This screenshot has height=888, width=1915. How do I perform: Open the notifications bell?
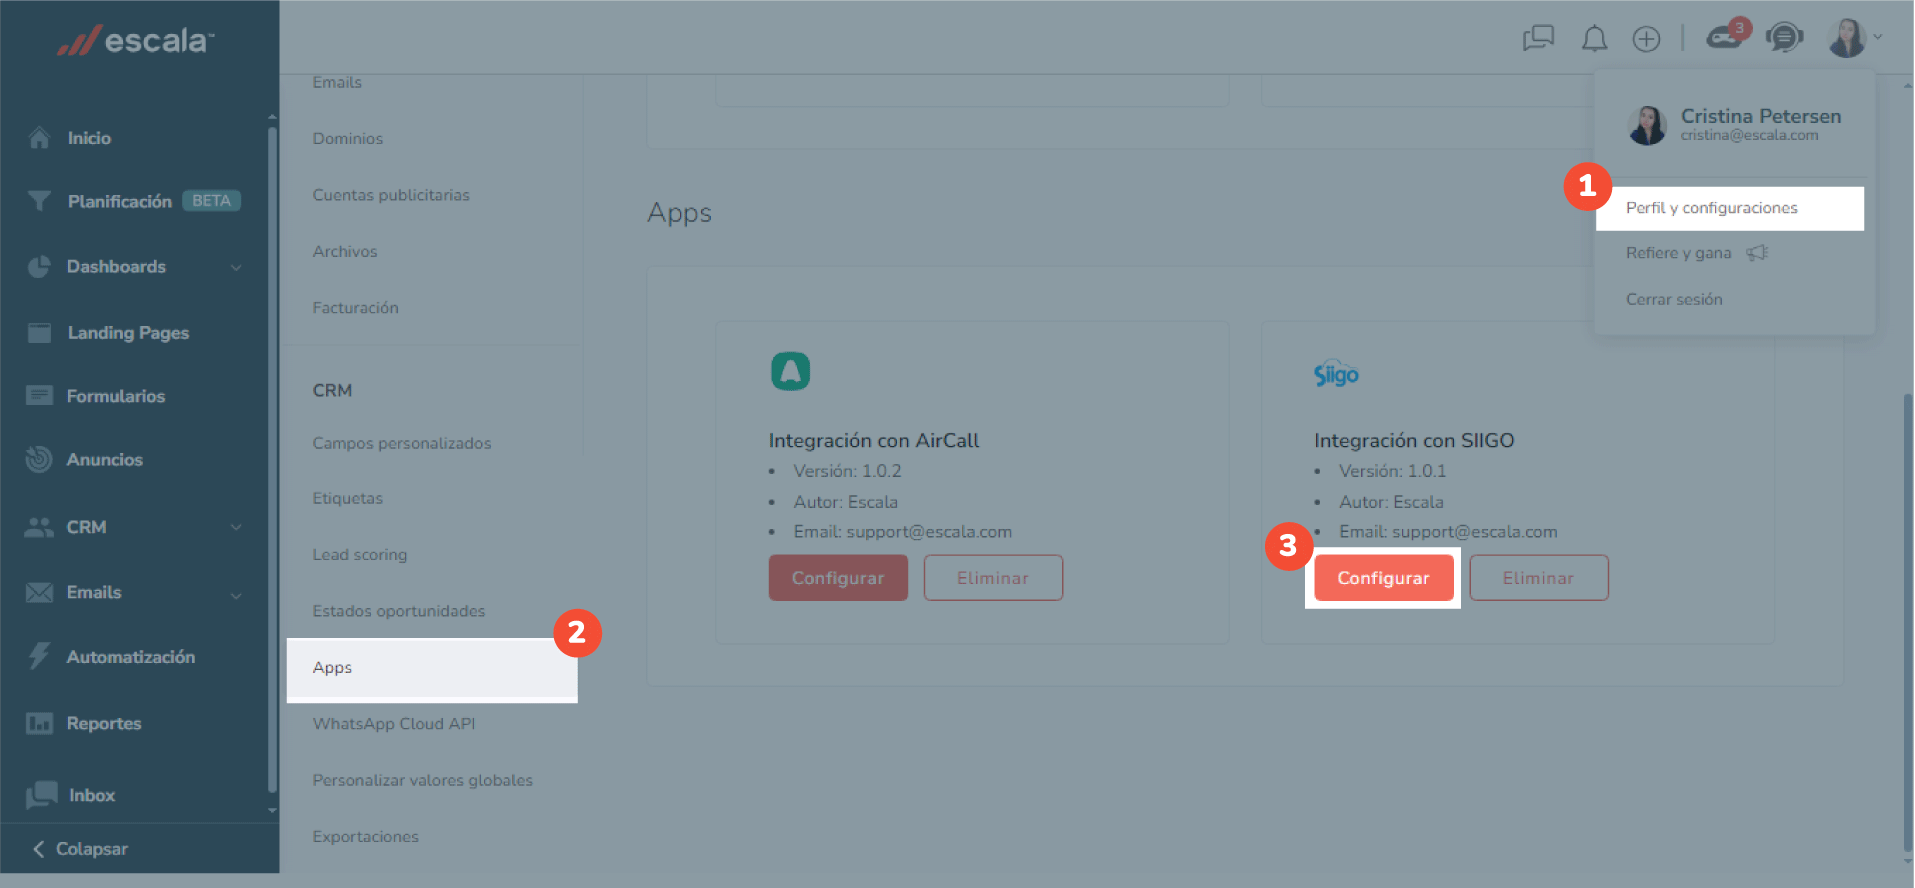pos(1594,39)
